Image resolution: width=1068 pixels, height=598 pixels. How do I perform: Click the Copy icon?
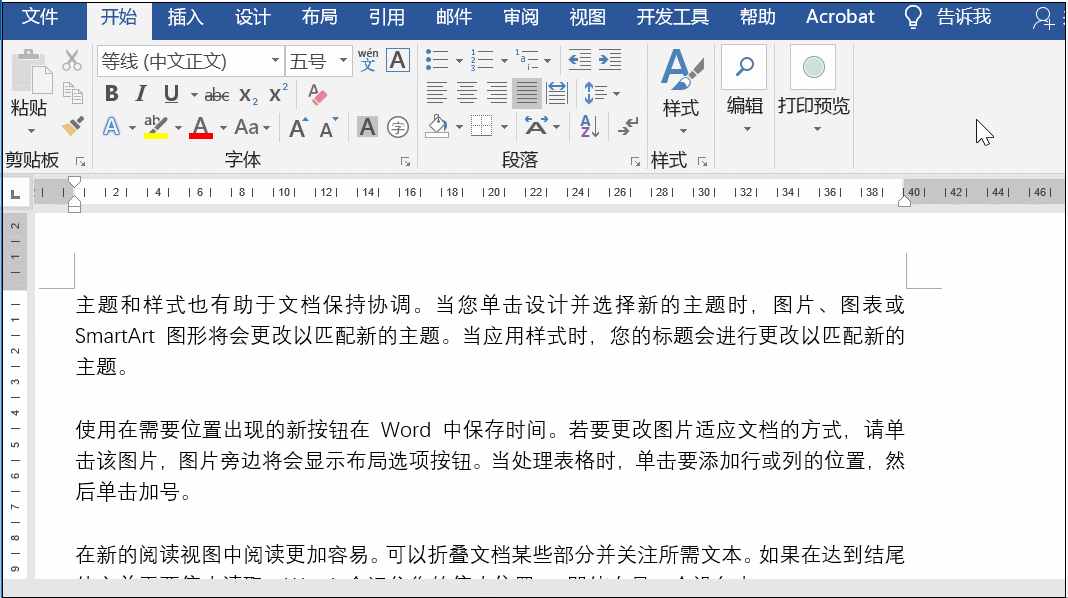[72, 93]
